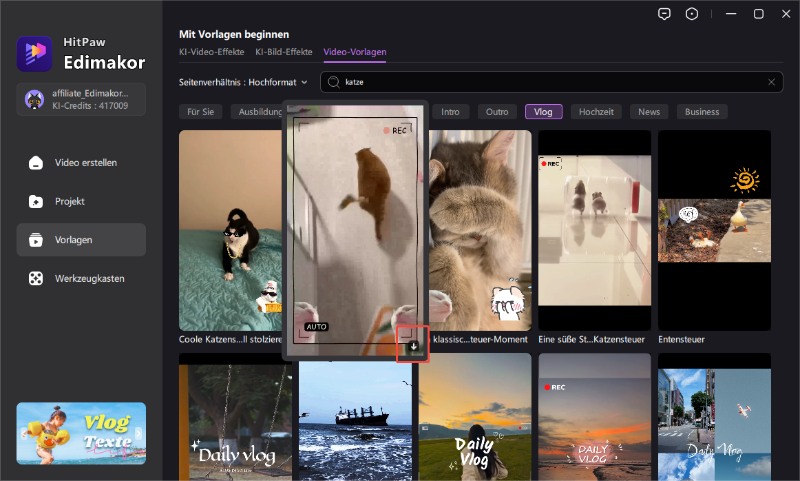Viewport: 800px width, 481px height.
Task: Open the feedback chat icon in title bar
Action: [664, 14]
